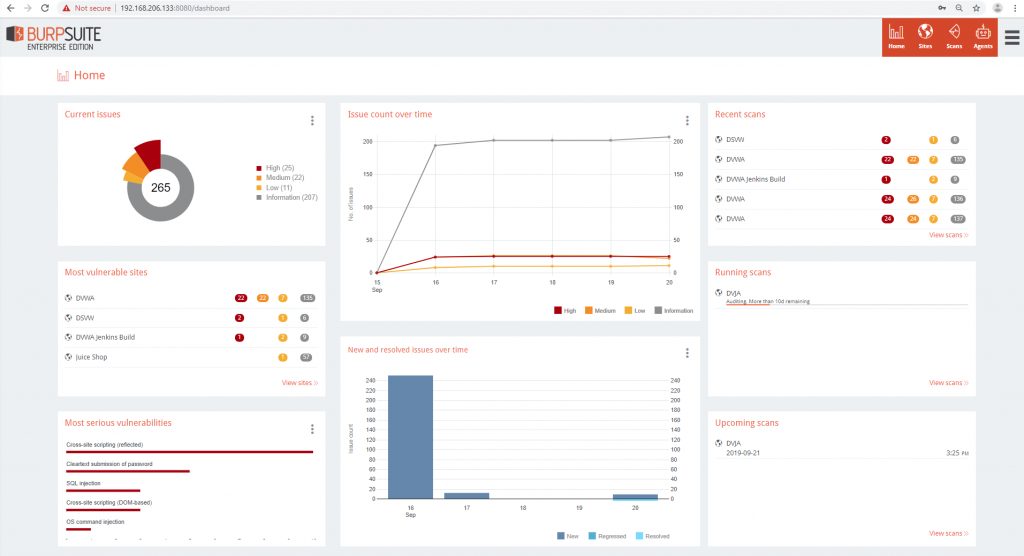Open Current issues panel options menu

(x=312, y=121)
